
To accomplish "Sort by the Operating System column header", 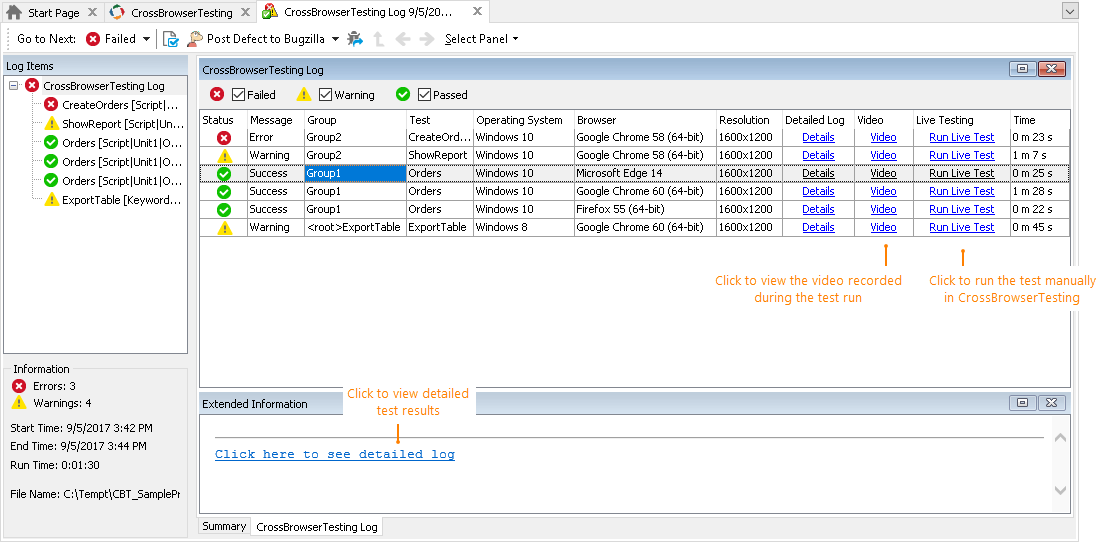I will [524, 120].
